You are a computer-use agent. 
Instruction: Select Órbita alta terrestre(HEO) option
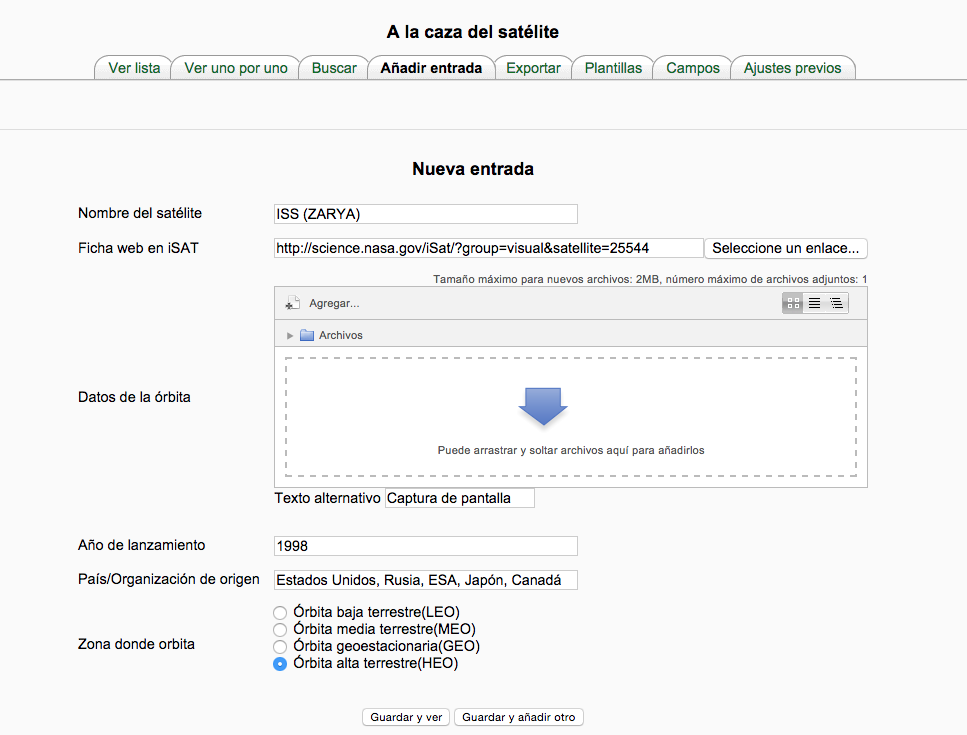tap(280, 664)
